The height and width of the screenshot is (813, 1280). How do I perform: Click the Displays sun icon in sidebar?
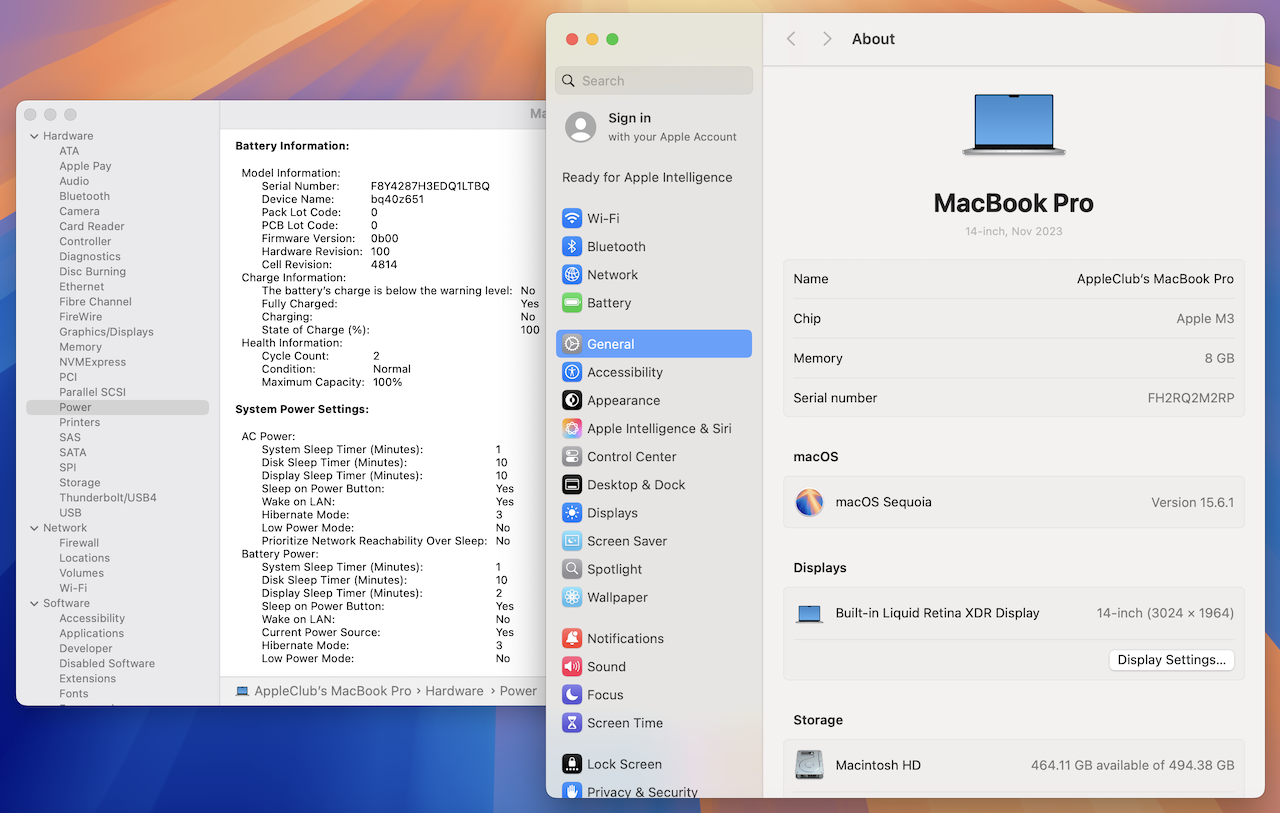tap(572, 513)
